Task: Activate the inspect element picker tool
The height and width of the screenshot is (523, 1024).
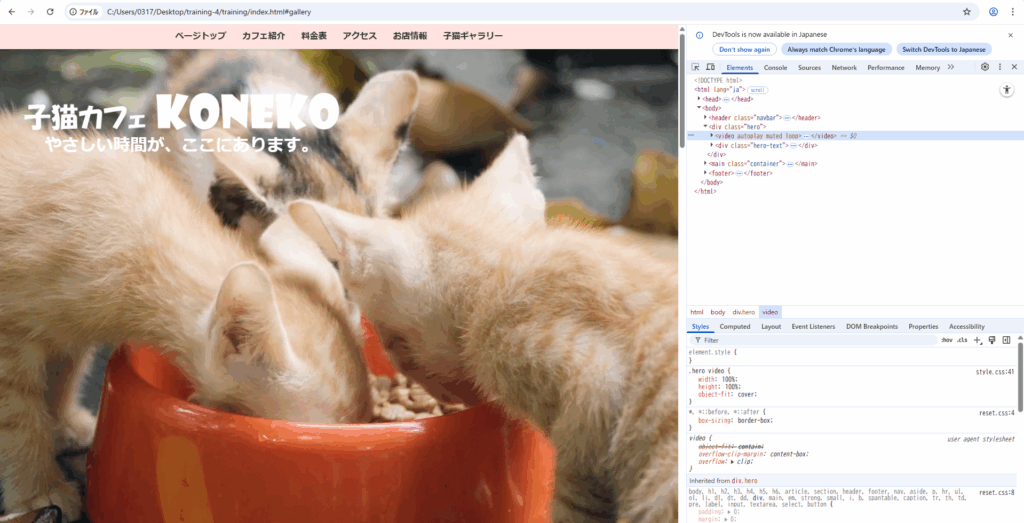Action: coord(696,67)
